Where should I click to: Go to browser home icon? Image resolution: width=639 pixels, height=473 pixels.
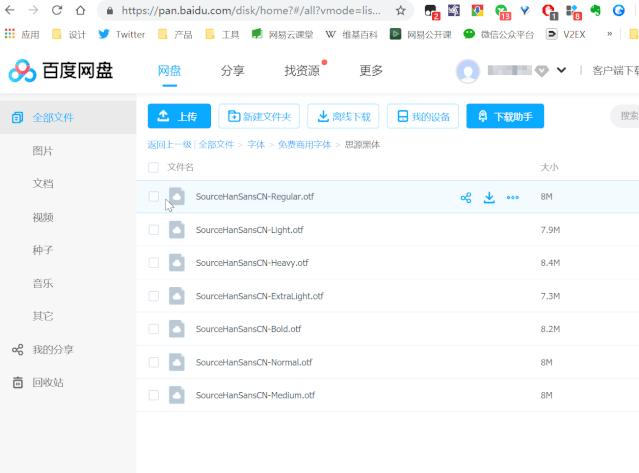[80, 10]
